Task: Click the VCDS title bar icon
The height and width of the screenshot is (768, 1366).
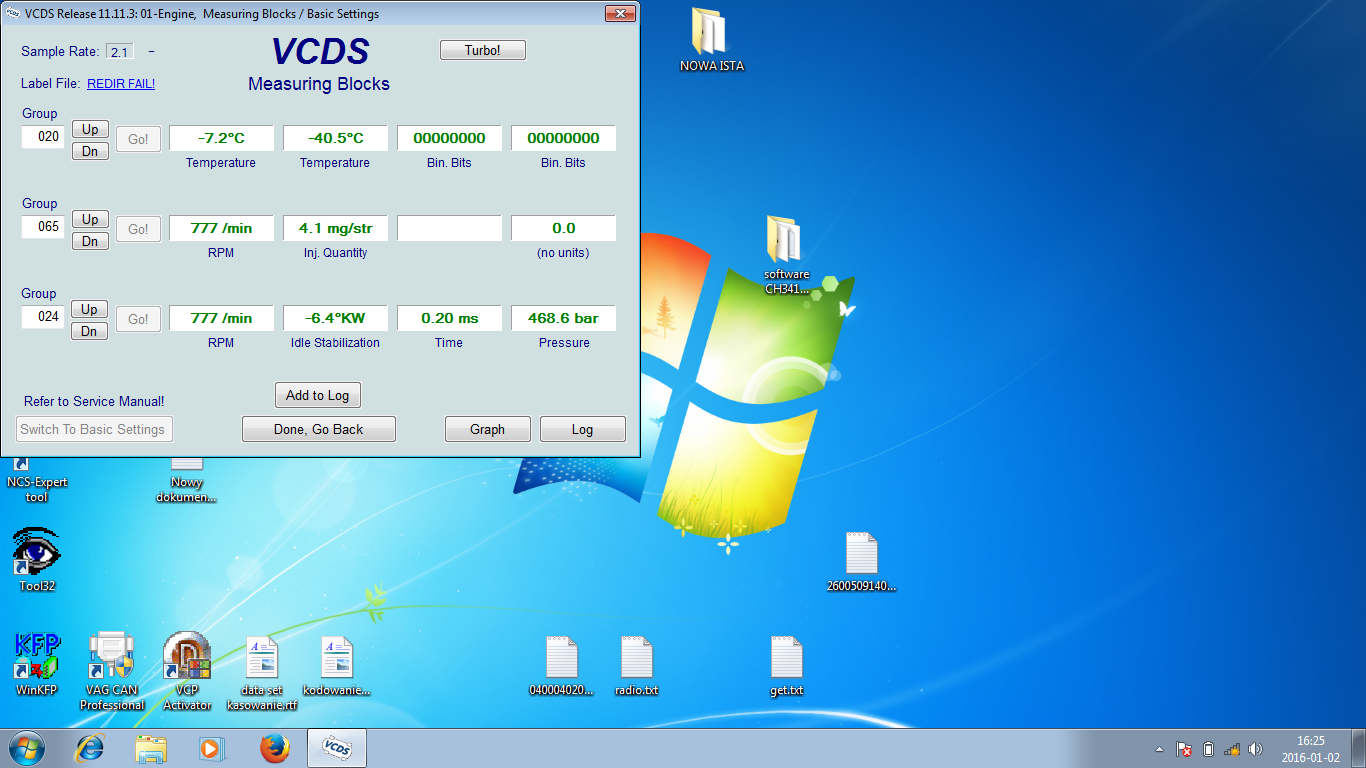Action: 13,14
